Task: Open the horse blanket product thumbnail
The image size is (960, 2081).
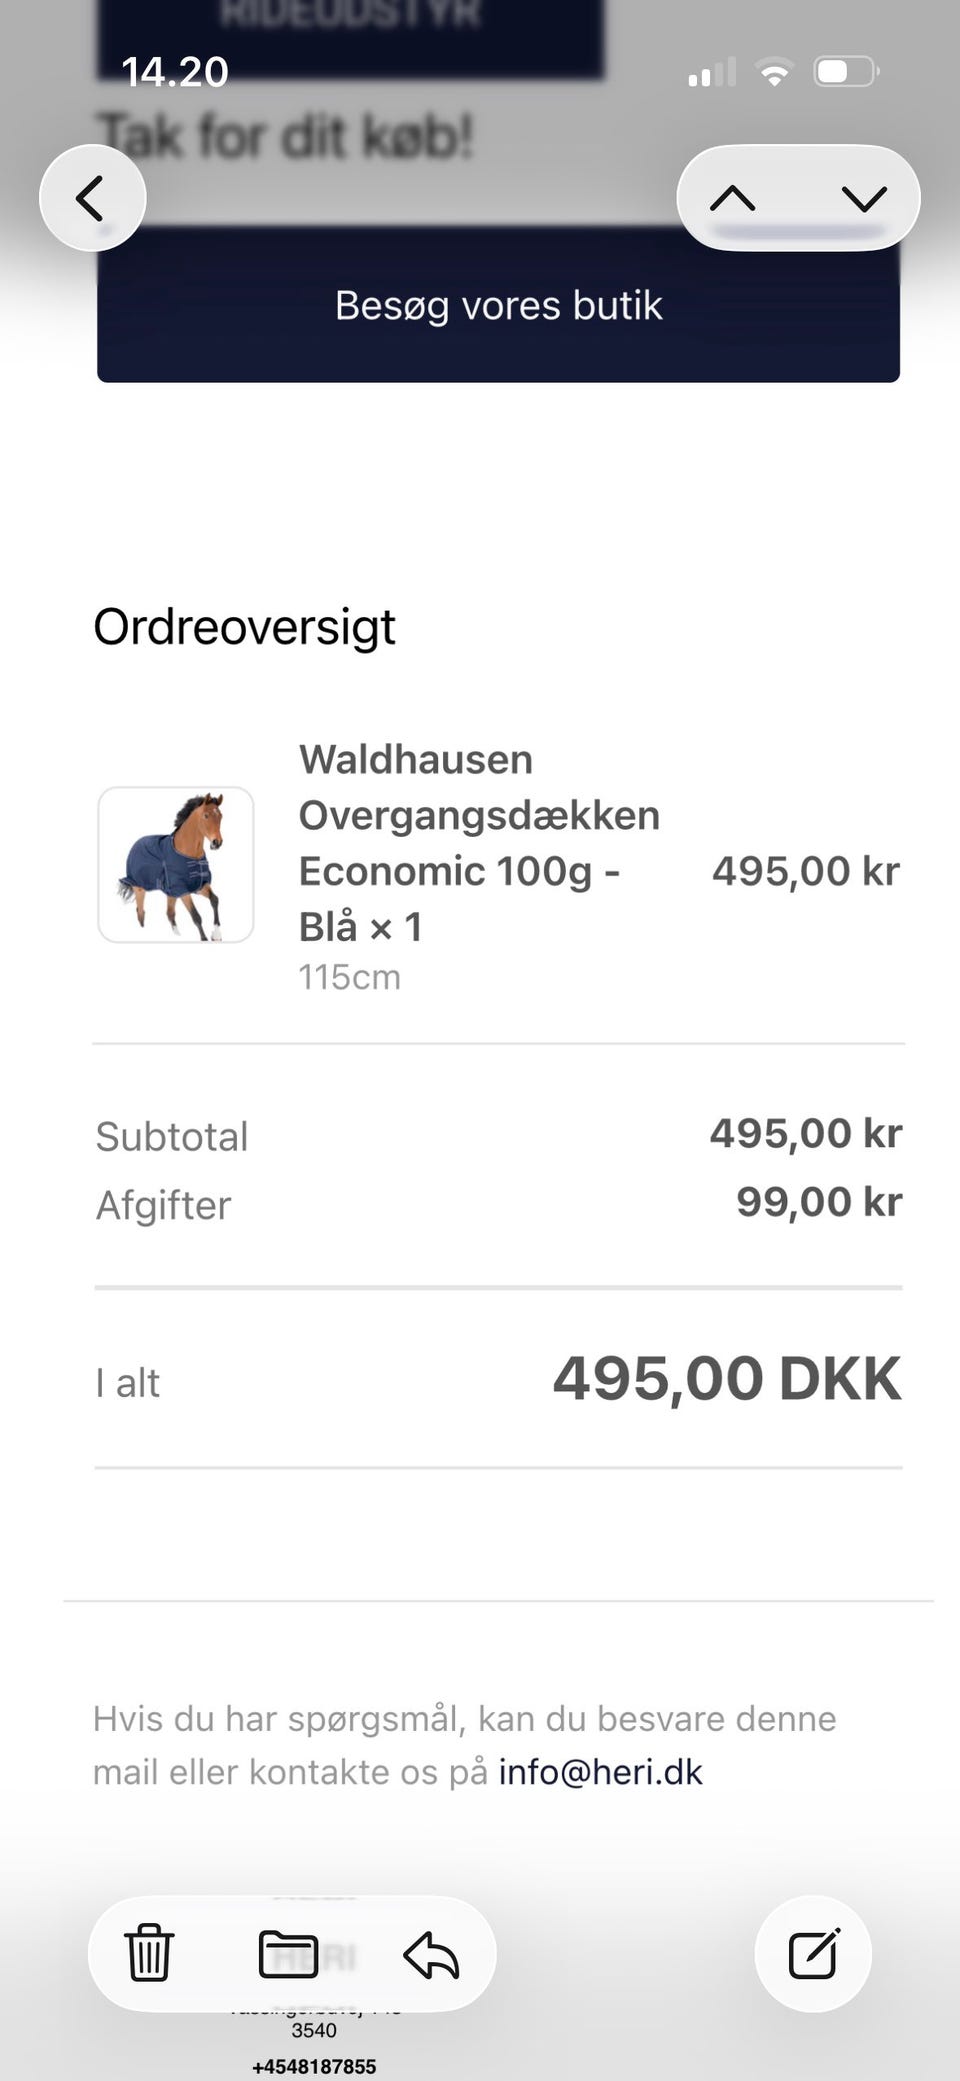Action: (x=176, y=864)
